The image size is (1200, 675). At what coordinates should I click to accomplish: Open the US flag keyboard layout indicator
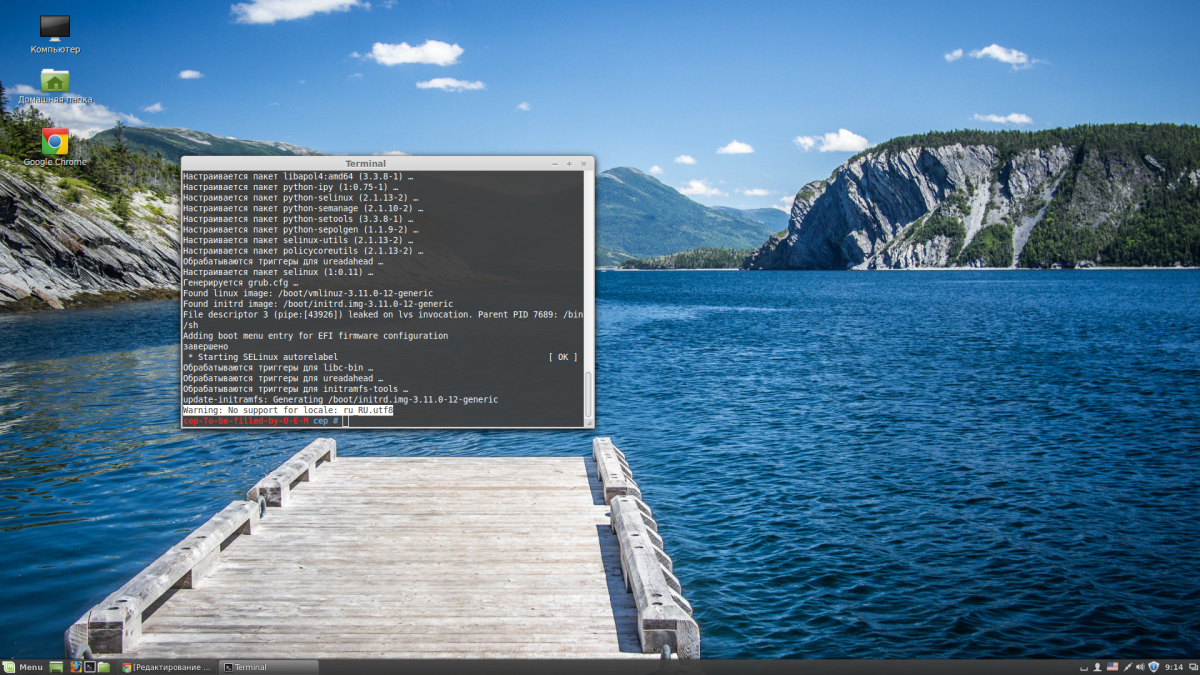1112,667
